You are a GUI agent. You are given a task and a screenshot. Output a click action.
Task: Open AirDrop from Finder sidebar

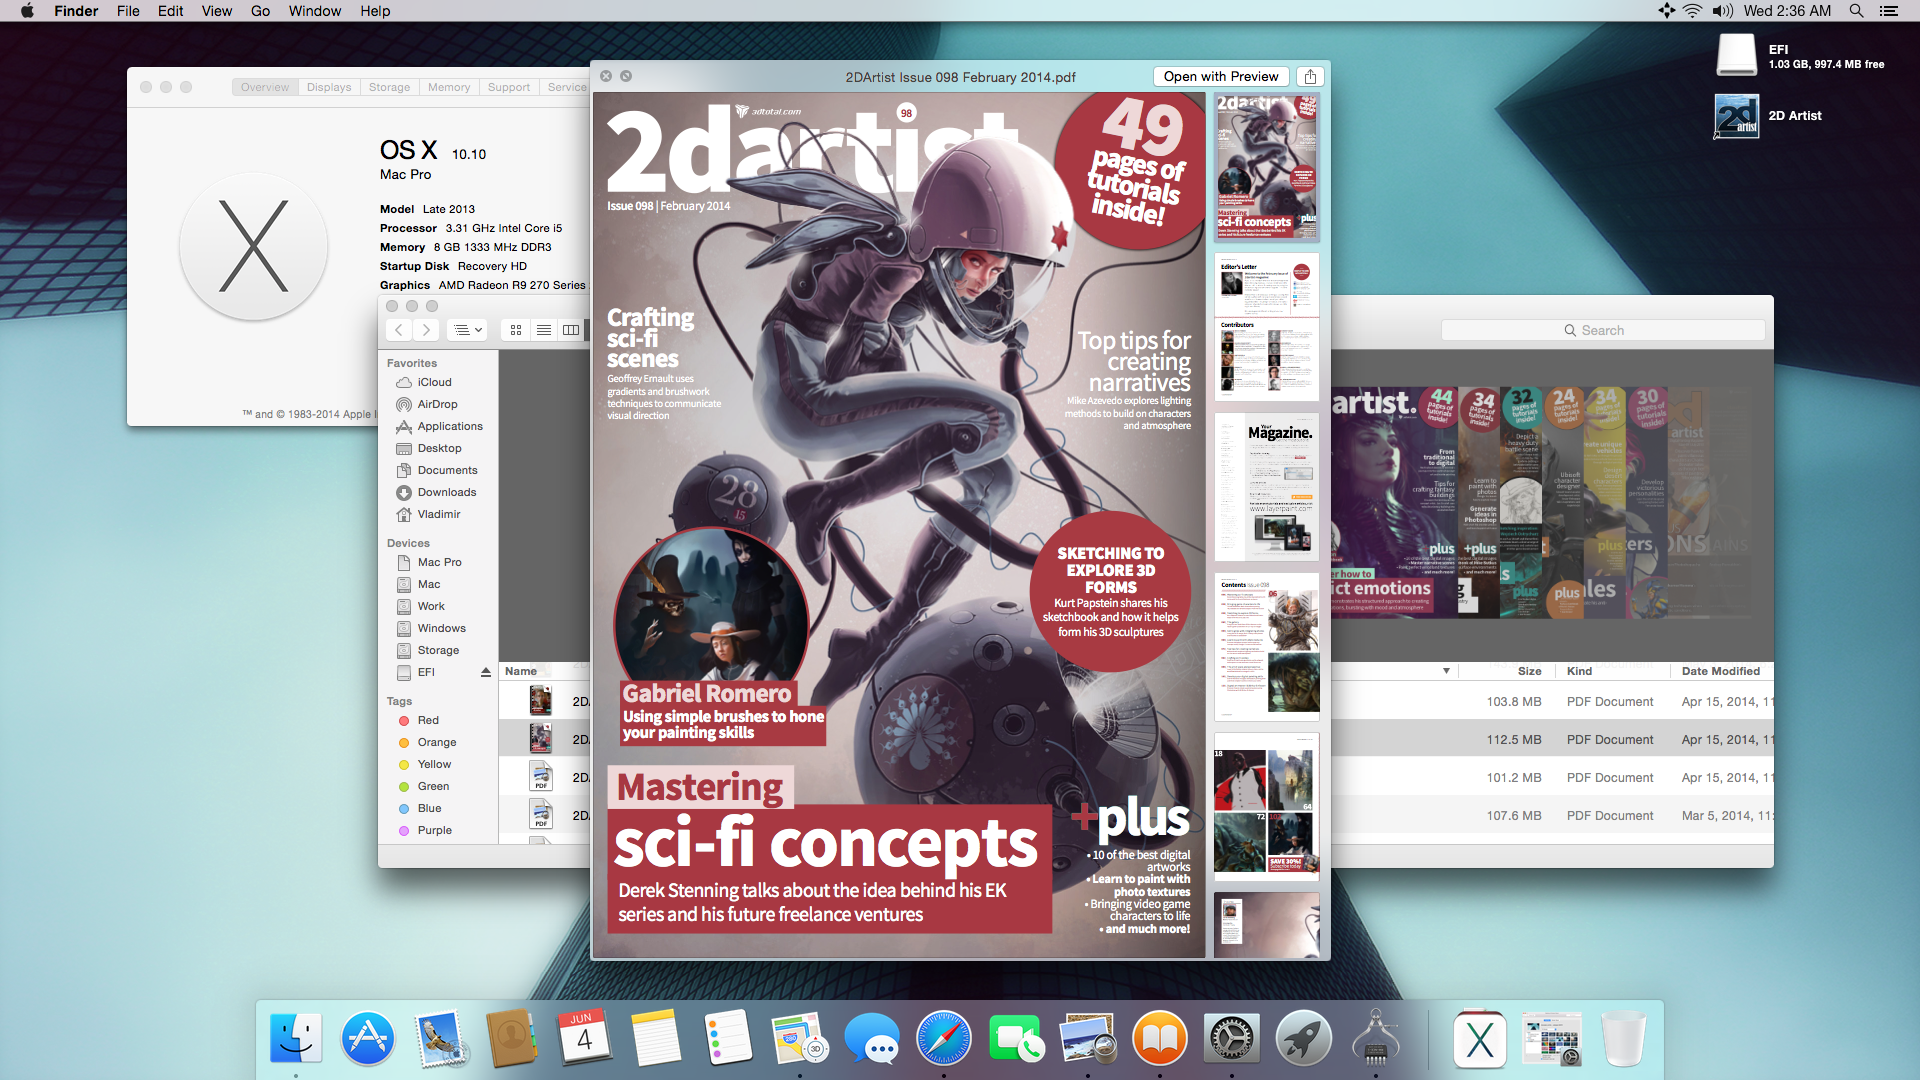tap(437, 404)
